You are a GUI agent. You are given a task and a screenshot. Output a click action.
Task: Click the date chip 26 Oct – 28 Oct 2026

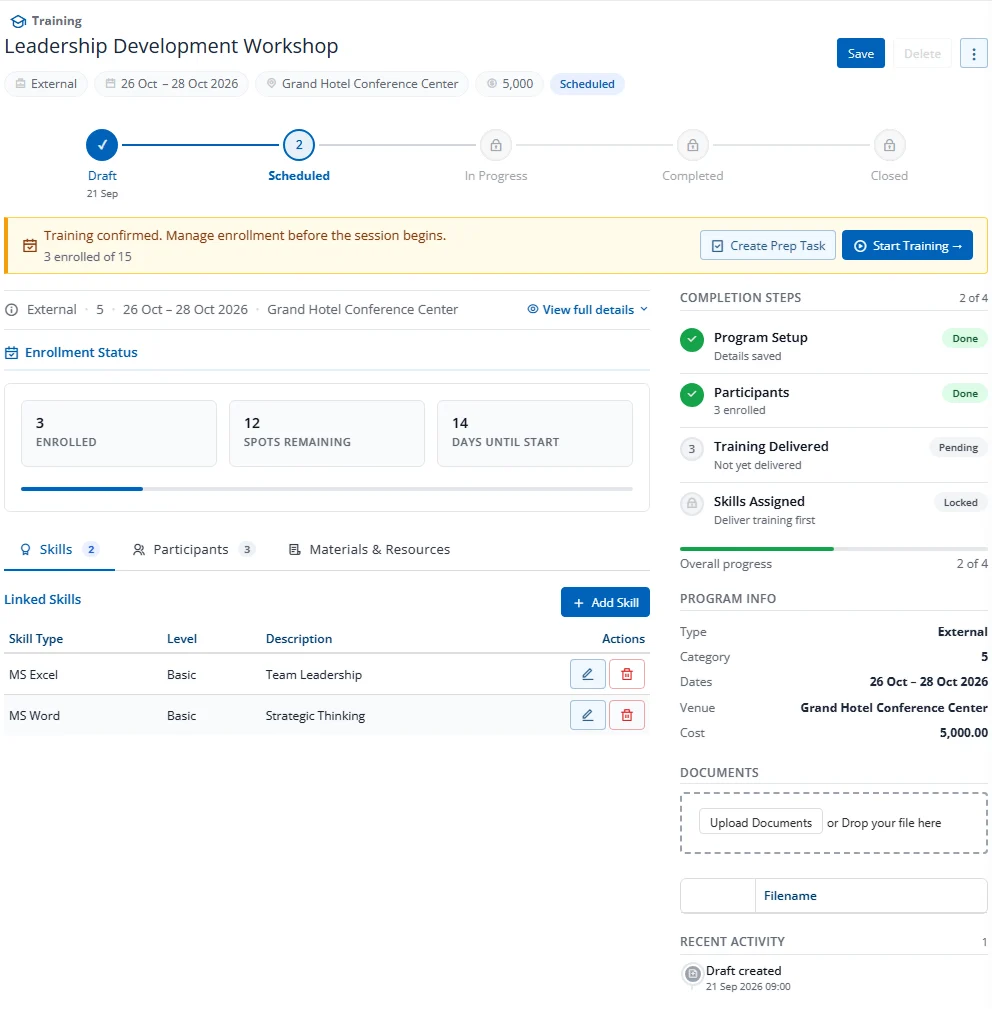[172, 84]
